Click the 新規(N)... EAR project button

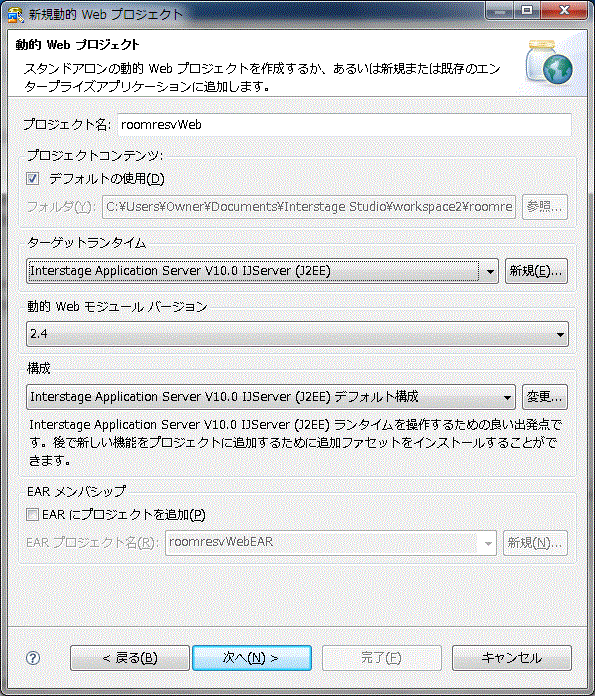pos(535,542)
